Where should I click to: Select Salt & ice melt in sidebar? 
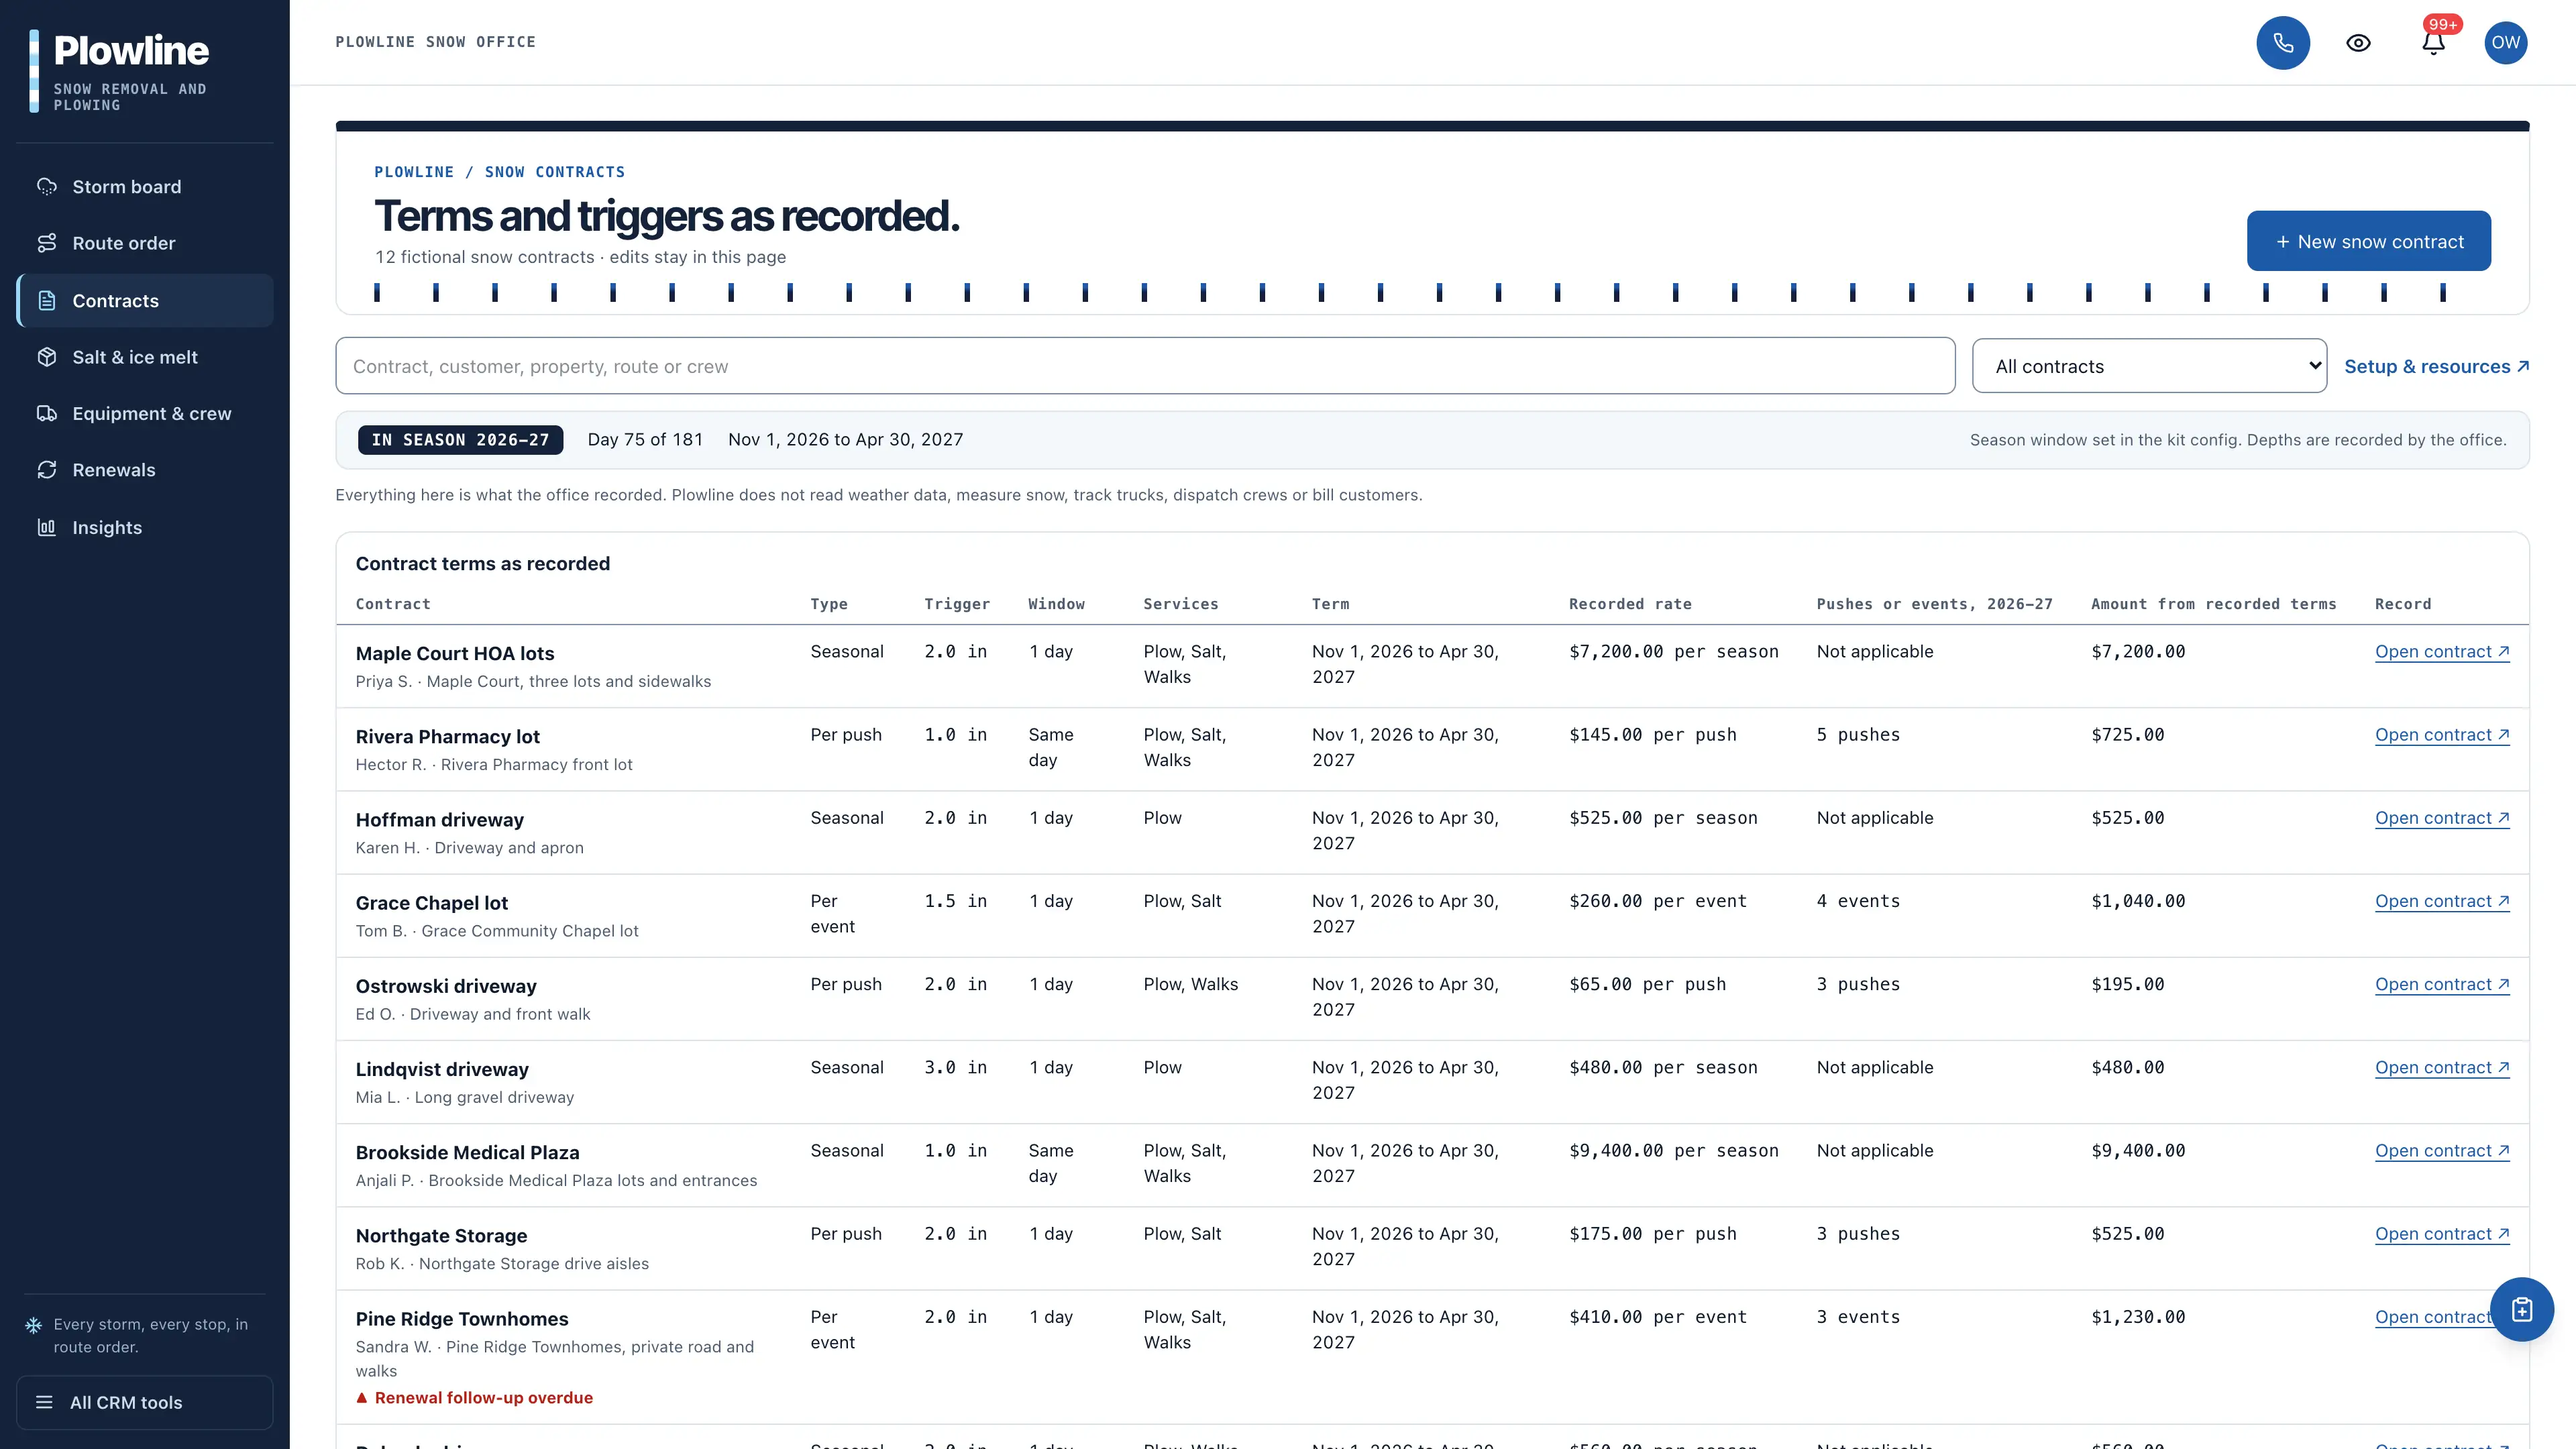145,357
